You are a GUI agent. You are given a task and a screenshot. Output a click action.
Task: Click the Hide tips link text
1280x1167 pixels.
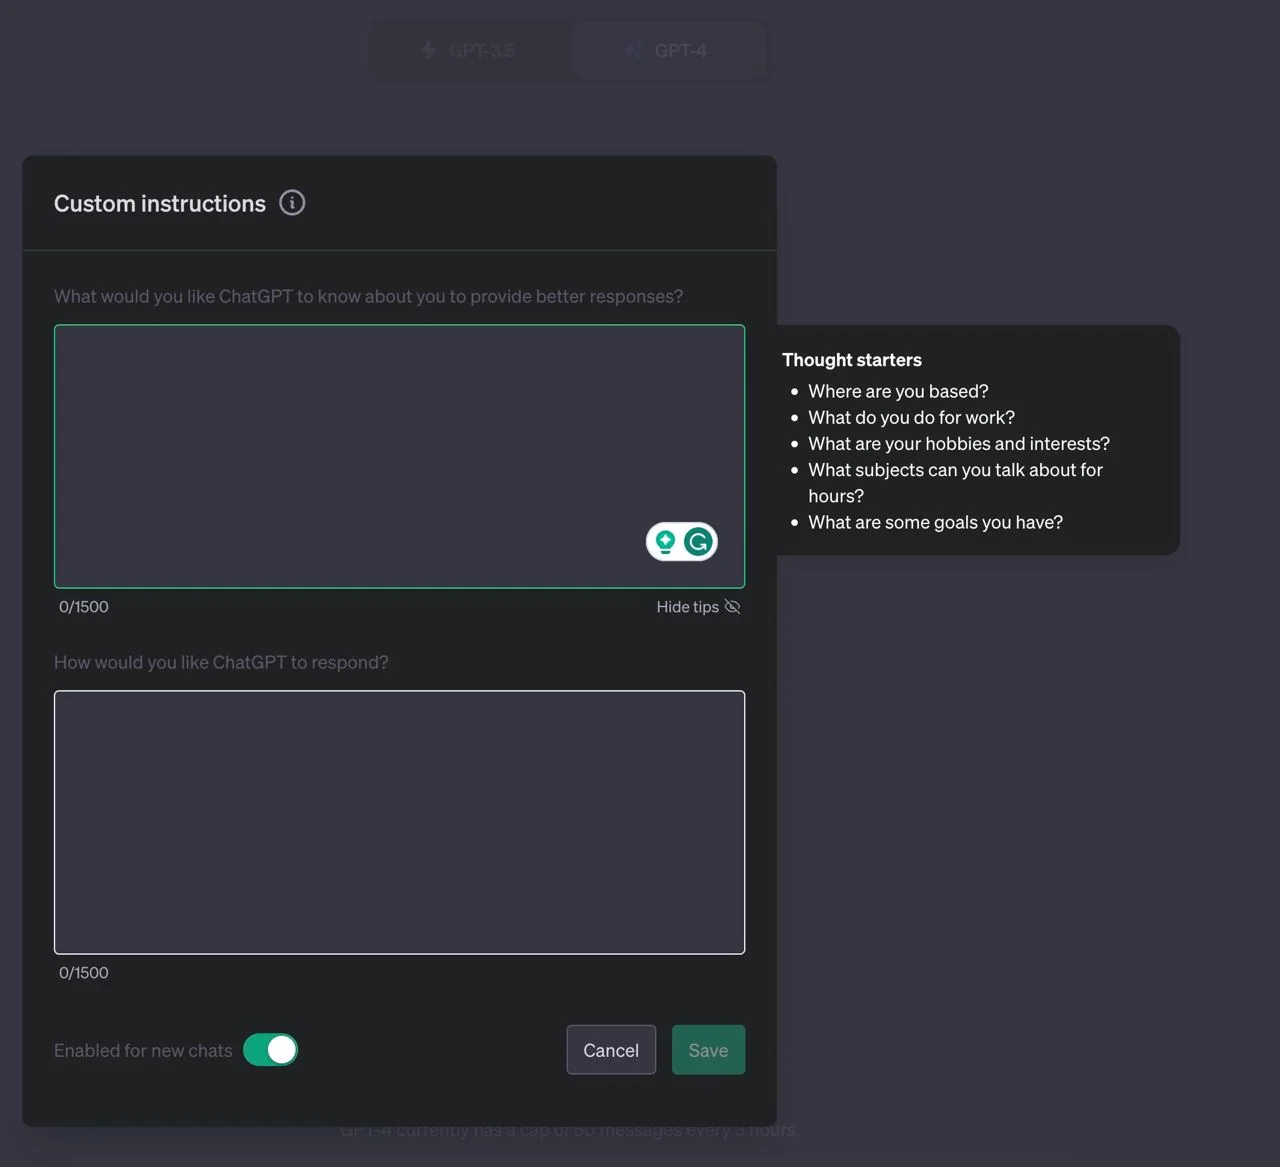(x=687, y=607)
